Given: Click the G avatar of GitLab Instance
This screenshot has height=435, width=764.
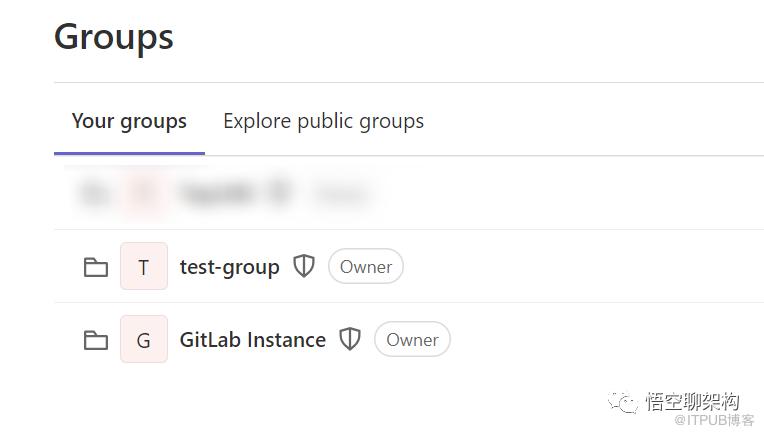Looking at the screenshot, I should click(x=143, y=340).
